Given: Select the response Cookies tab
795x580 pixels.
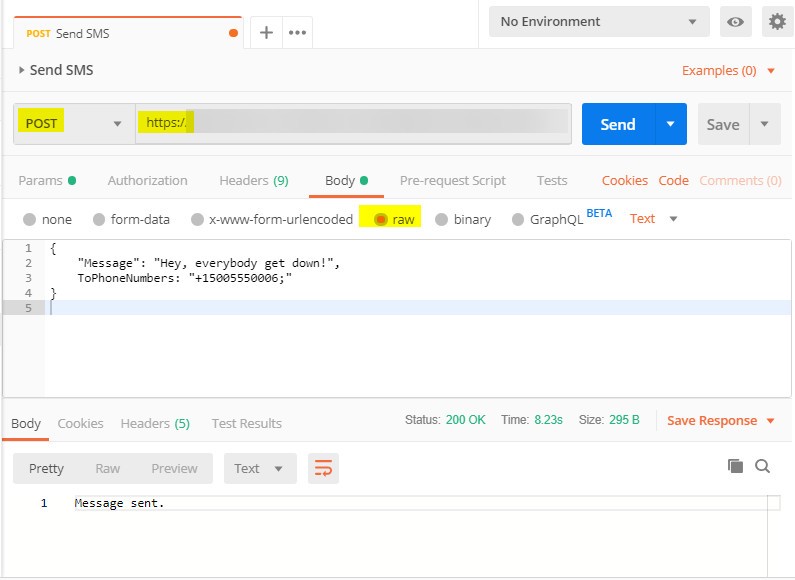Looking at the screenshot, I should (x=80, y=423).
